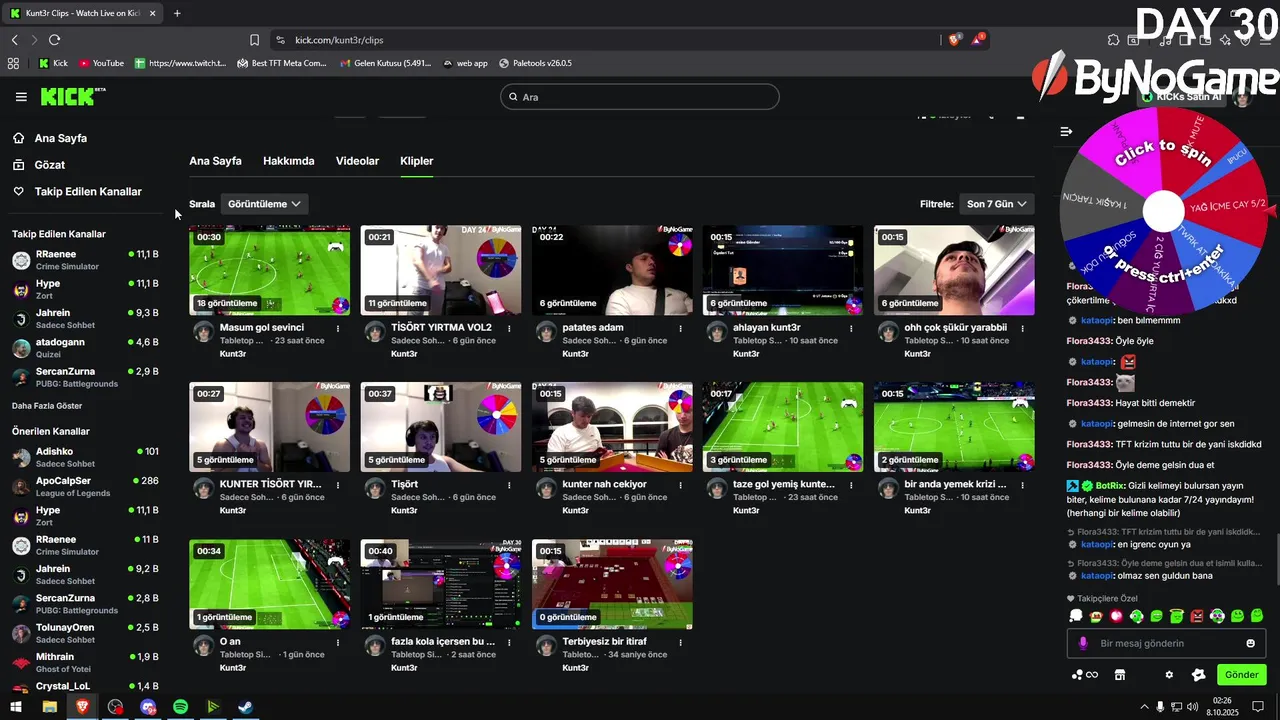Viewport: 1280px width, 720px height.
Task: Show hidden system tray icons chevron
Action: click(x=1144, y=707)
